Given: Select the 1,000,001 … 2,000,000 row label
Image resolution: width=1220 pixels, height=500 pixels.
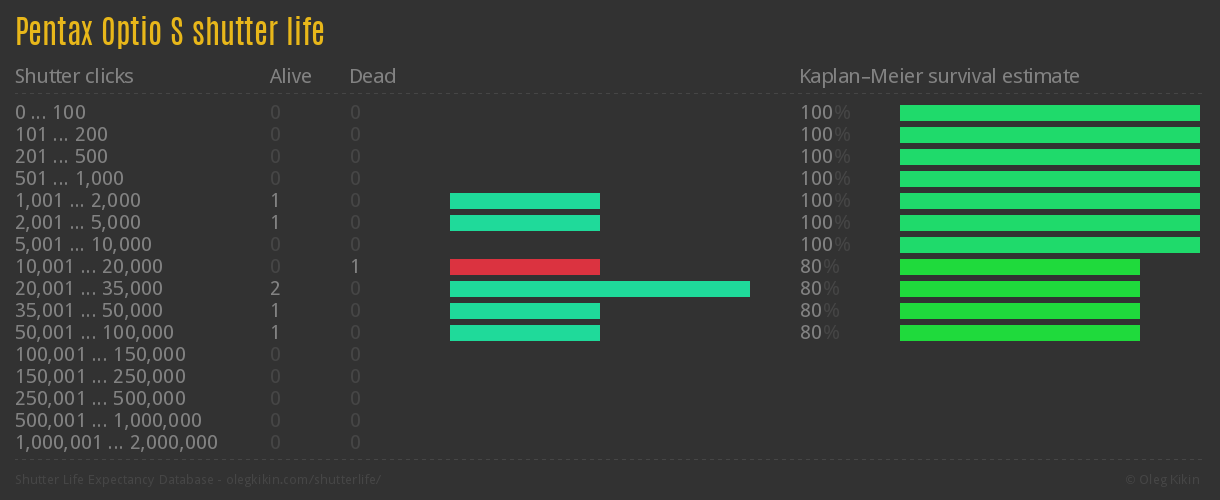Looking at the screenshot, I should pyautogui.click(x=116, y=443).
